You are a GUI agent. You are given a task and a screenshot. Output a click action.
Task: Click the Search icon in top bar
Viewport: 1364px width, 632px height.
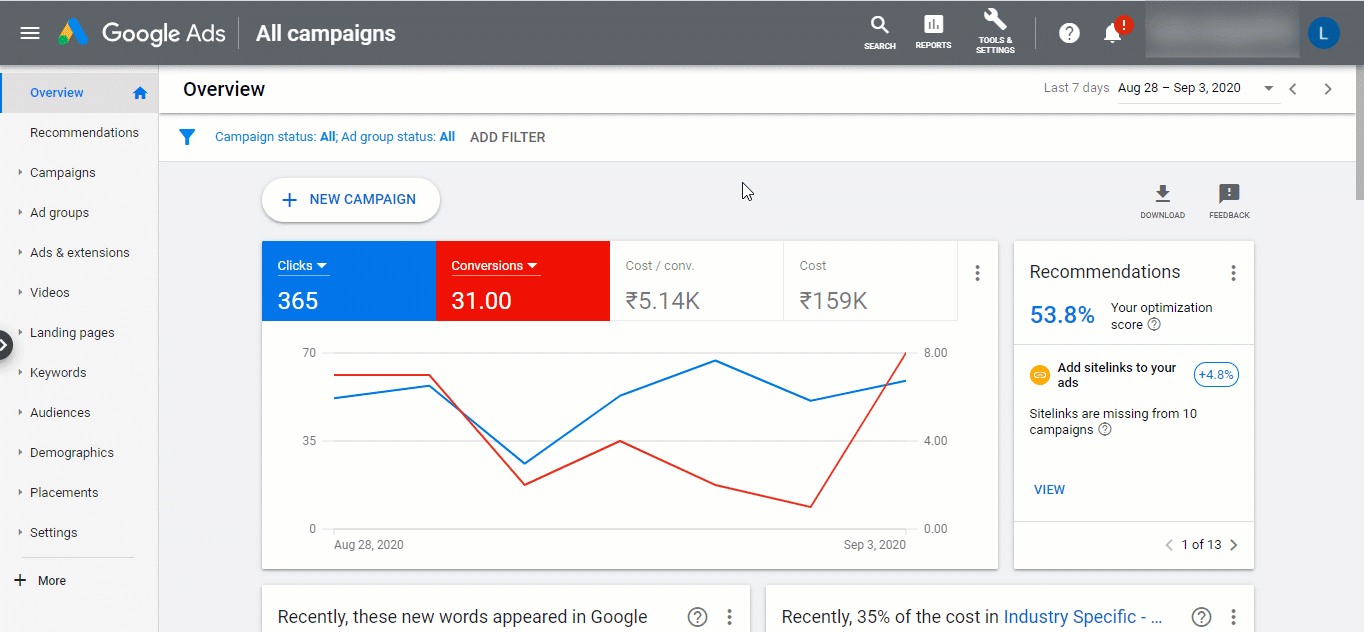point(879,30)
